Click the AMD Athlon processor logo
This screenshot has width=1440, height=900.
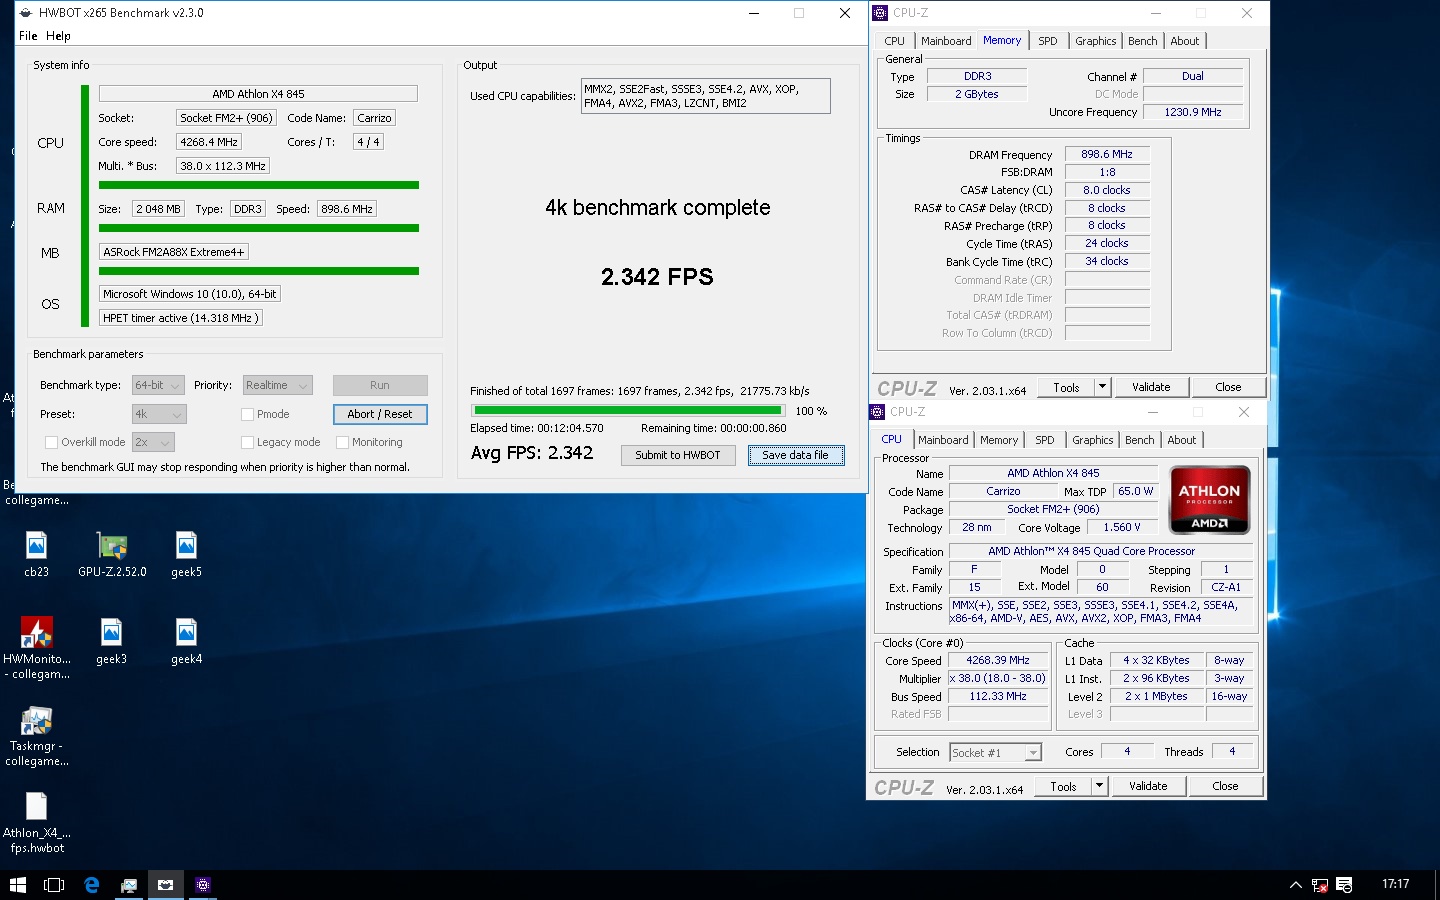tap(1209, 500)
